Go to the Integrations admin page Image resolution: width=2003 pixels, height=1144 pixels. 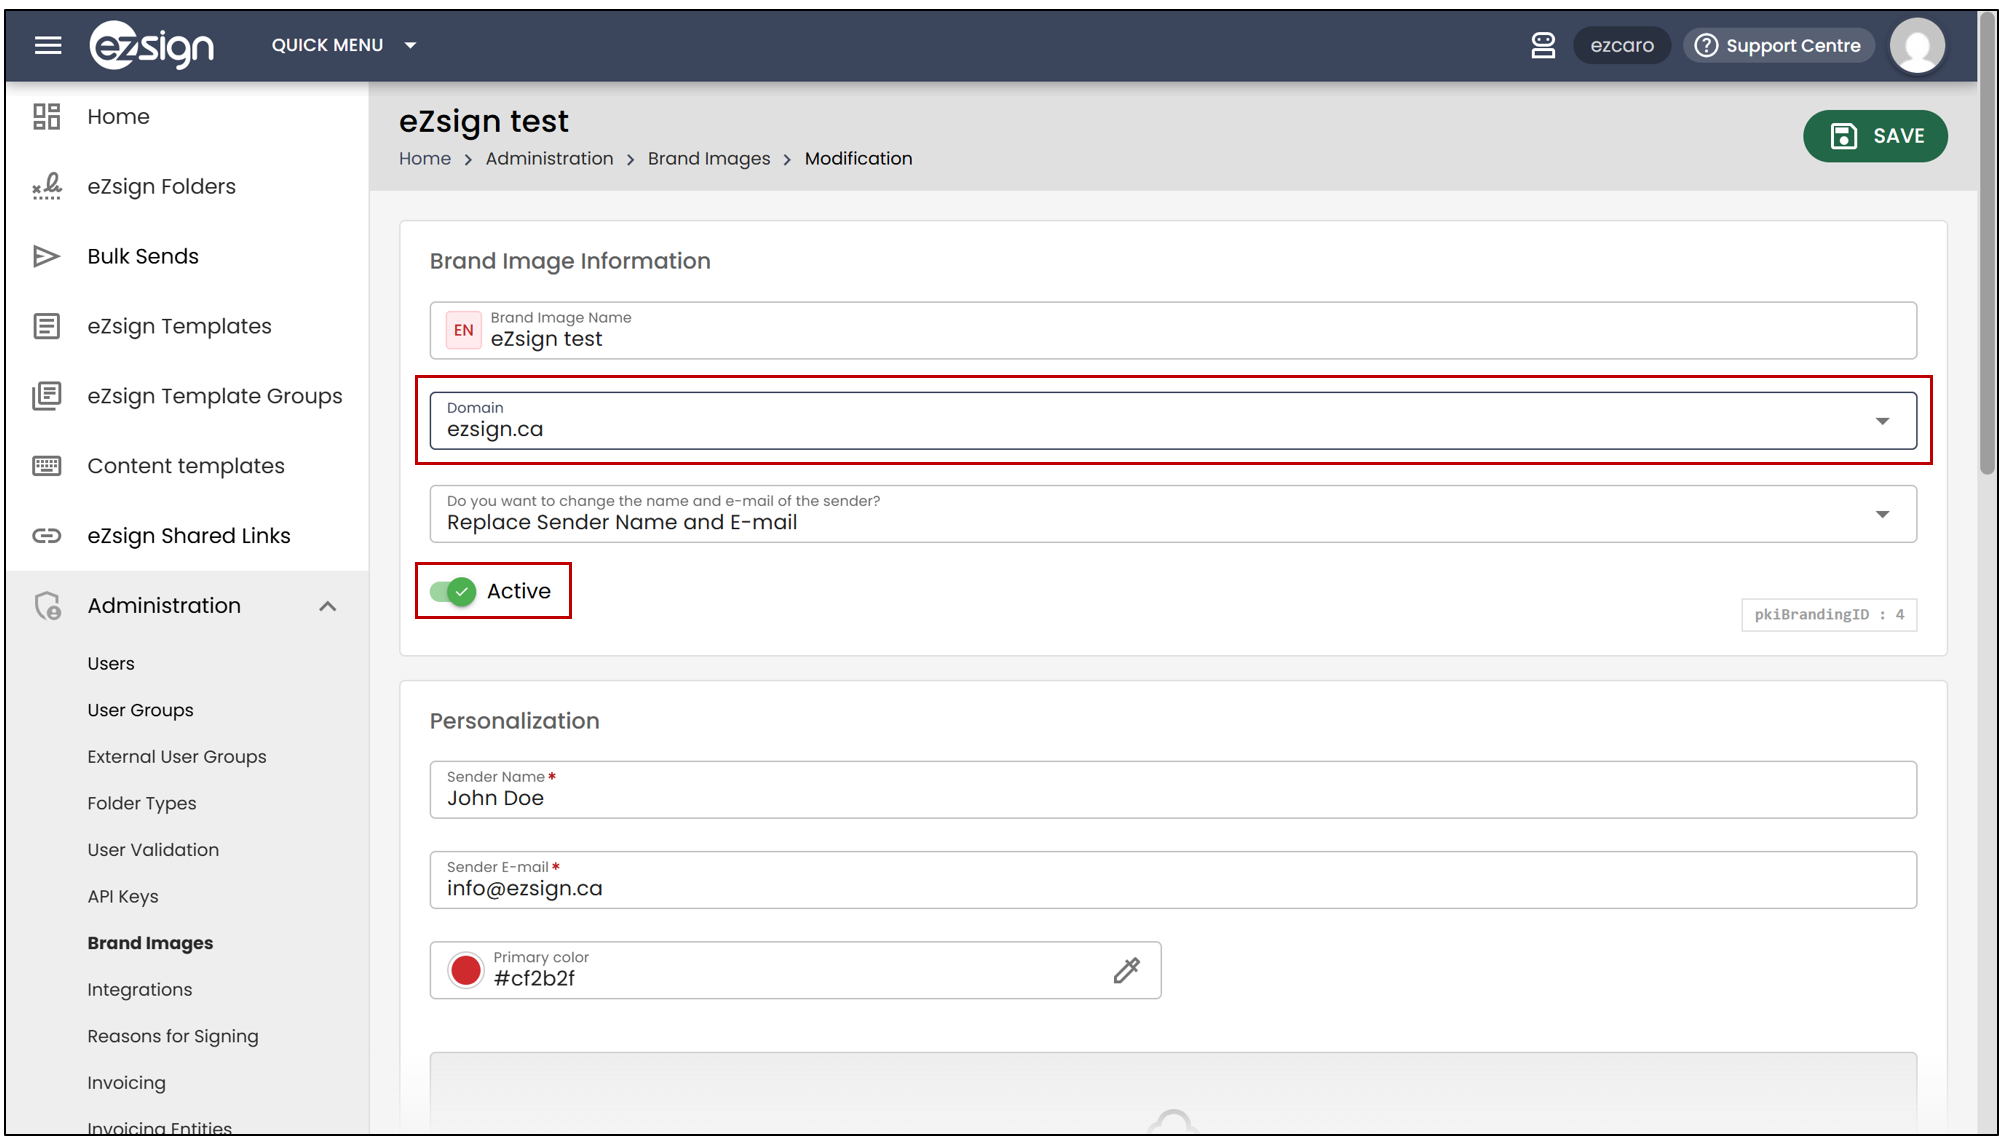tap(140, 989)
